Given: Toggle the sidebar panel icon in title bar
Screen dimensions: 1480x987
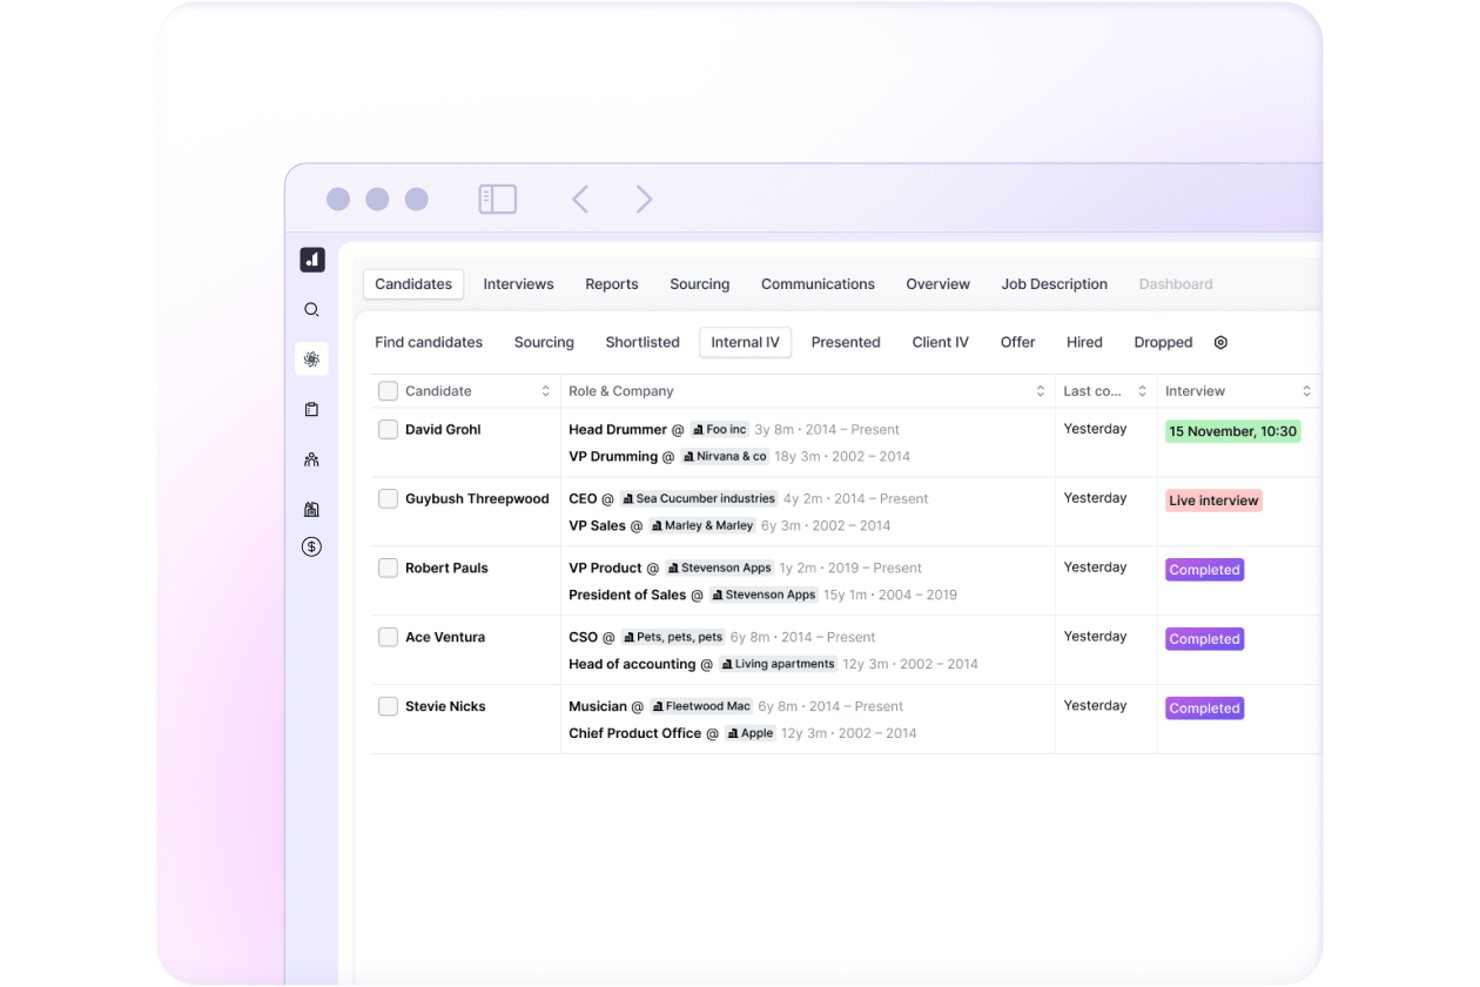Looking at the screenshot, I should (x=497, y=199).
